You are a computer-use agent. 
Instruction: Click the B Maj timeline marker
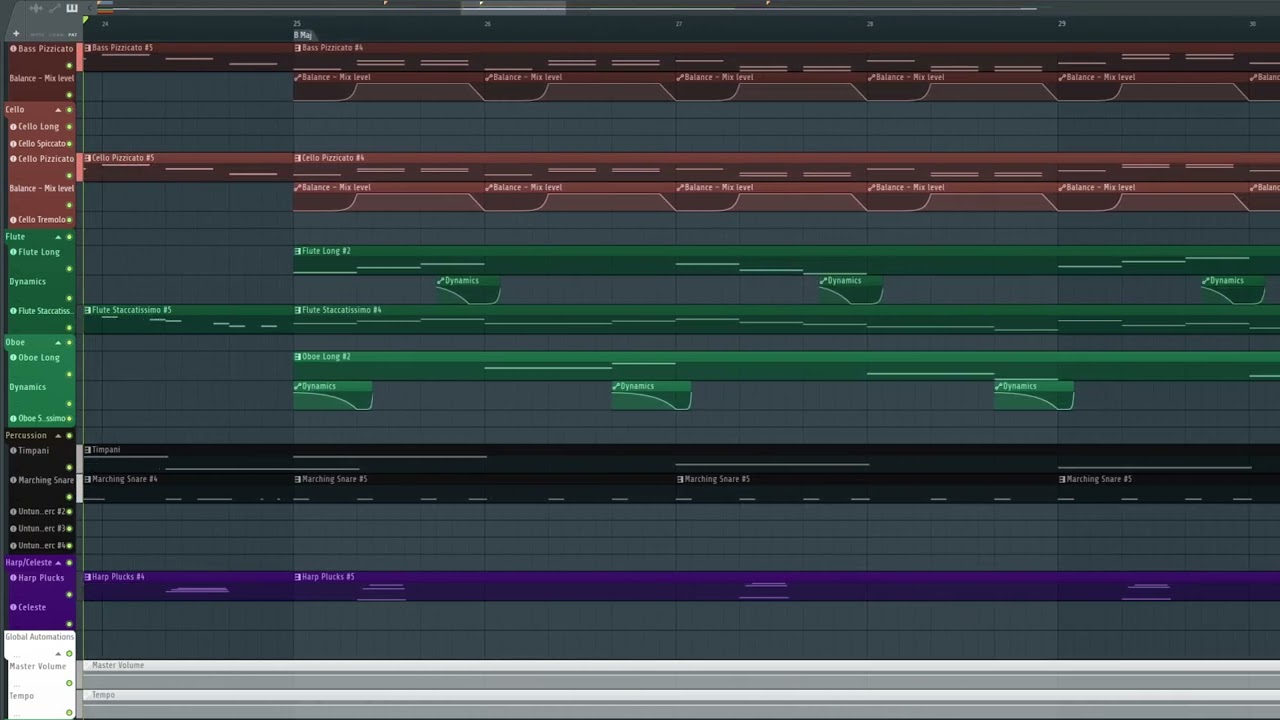[303, 35]
